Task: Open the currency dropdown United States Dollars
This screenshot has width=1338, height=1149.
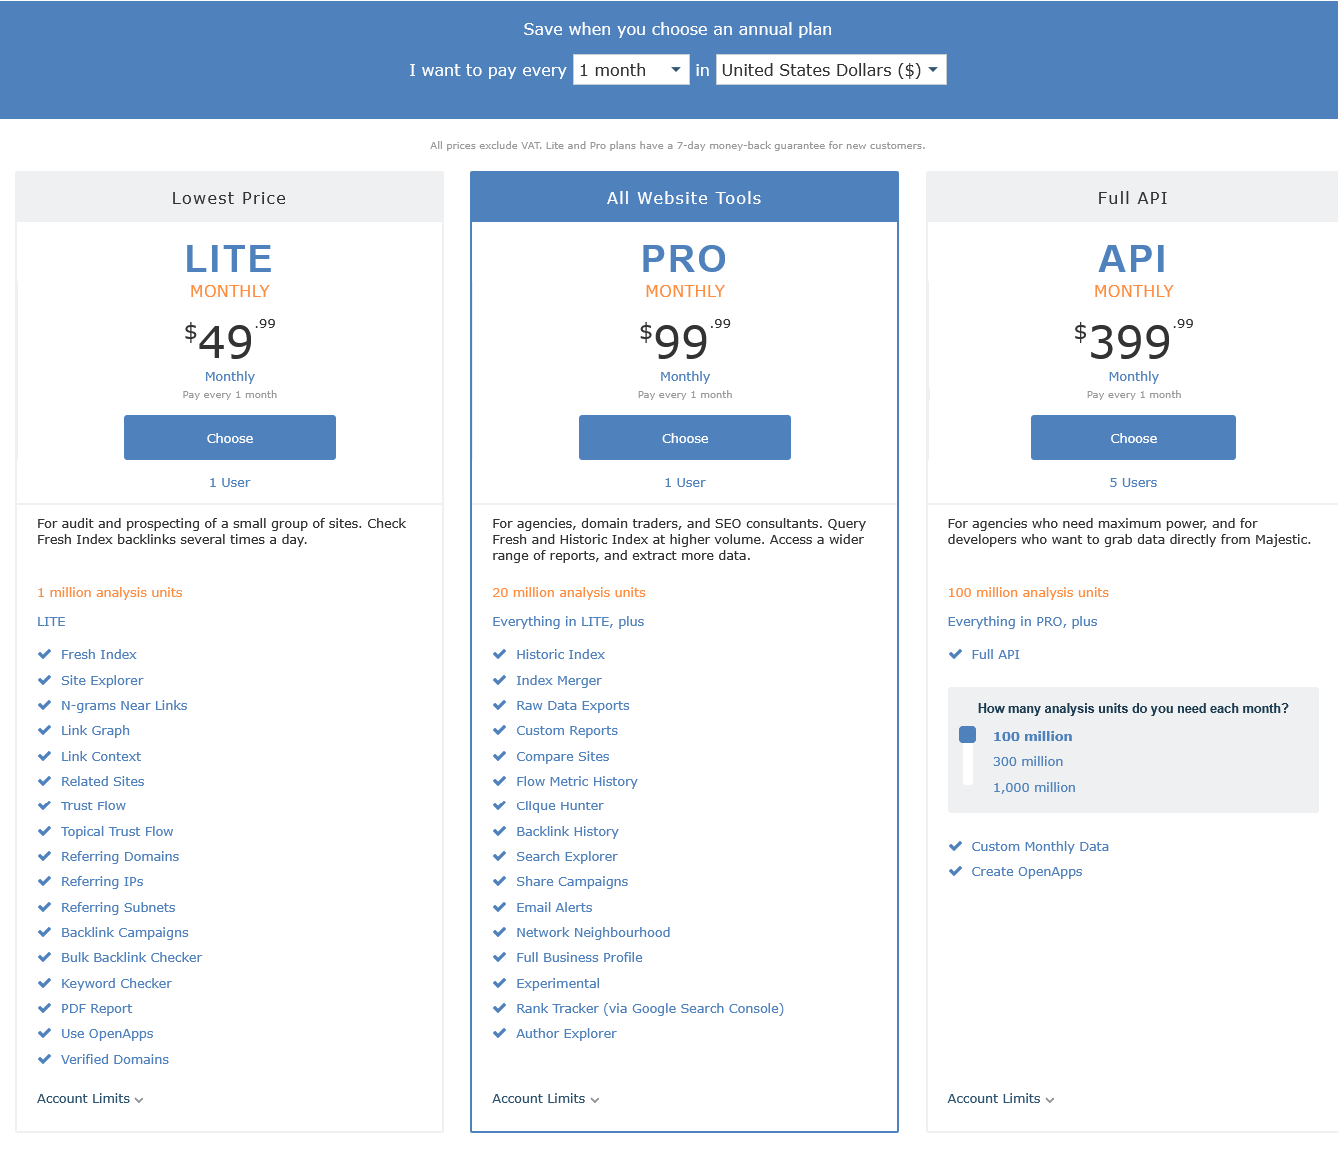Action: coord(831,70)
